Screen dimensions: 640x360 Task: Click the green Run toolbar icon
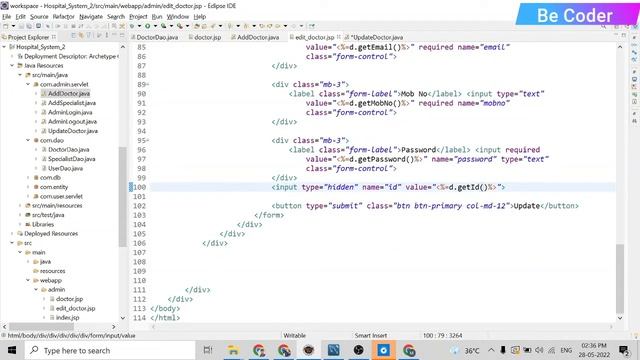pyautogui.click(x=147, y=26)
